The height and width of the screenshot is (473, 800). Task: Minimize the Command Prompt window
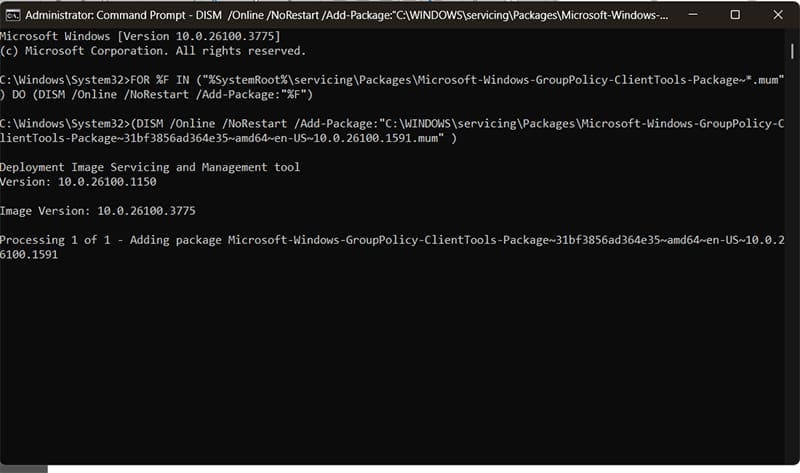(690, 15)
